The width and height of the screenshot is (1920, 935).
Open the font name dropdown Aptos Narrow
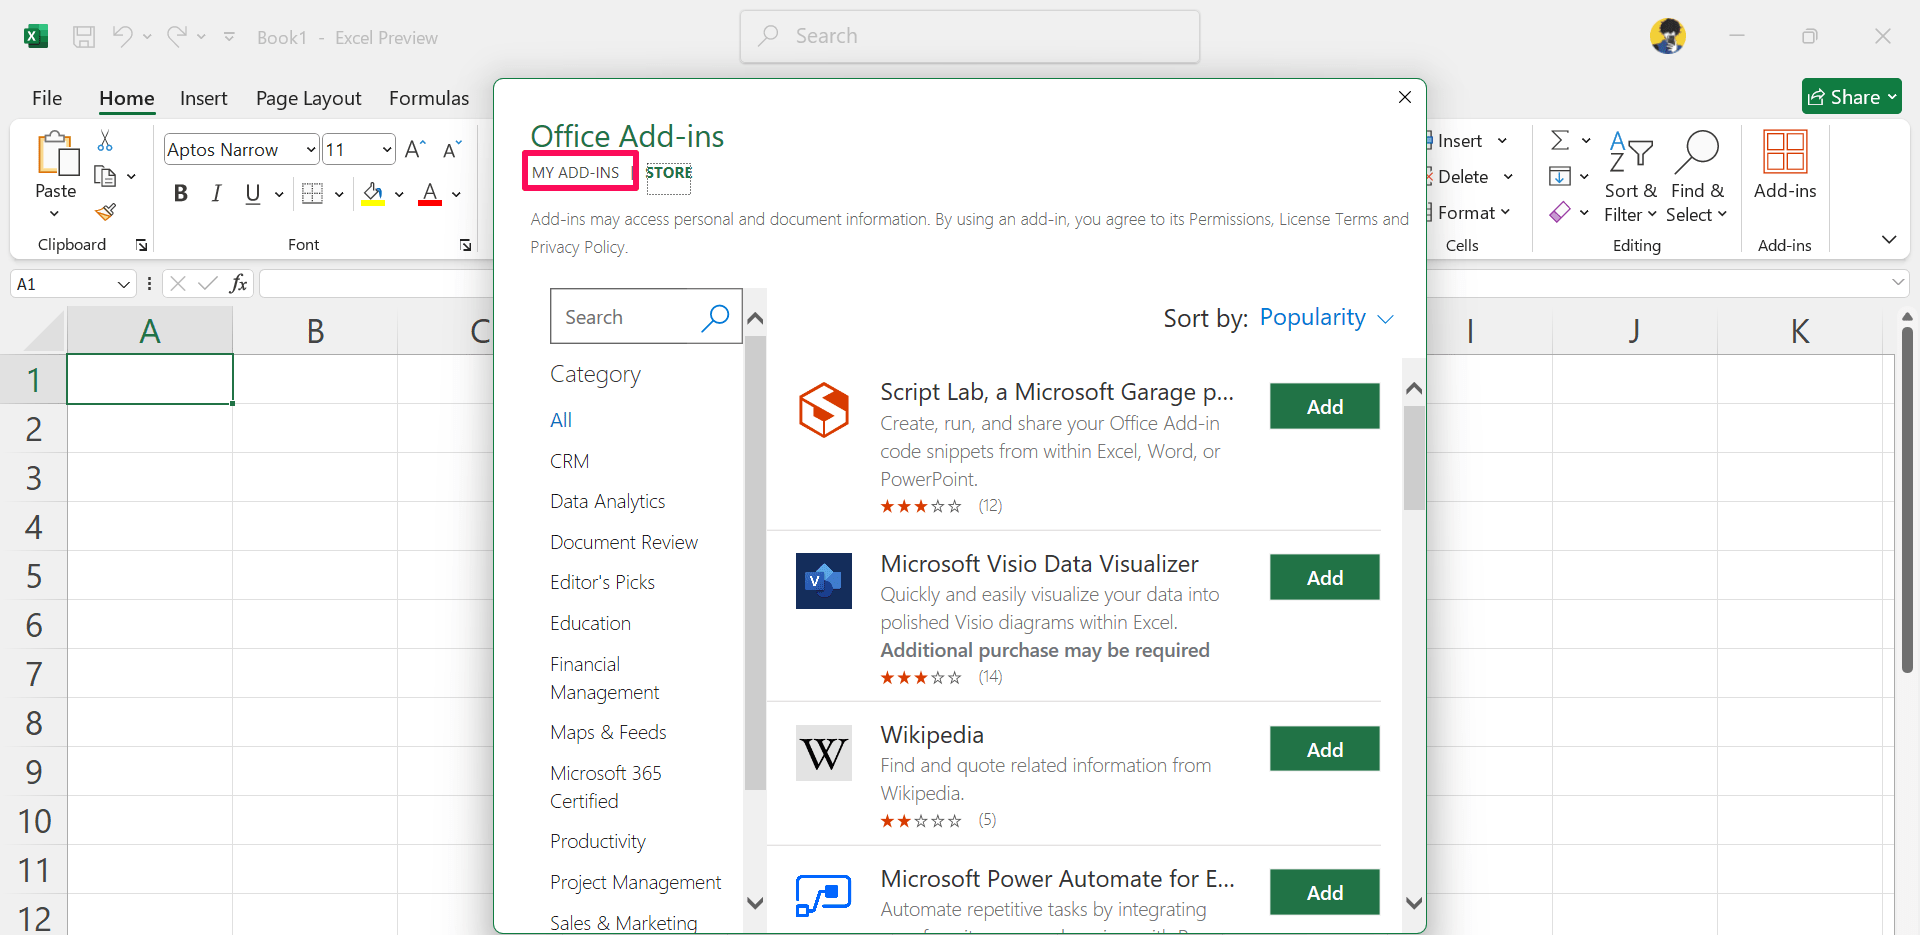coord(310,150)
